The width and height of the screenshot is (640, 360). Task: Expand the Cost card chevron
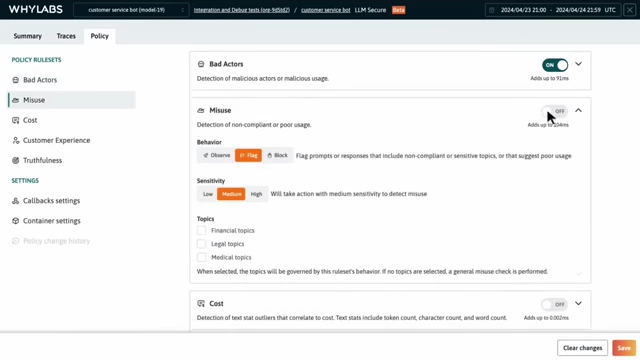578,304
